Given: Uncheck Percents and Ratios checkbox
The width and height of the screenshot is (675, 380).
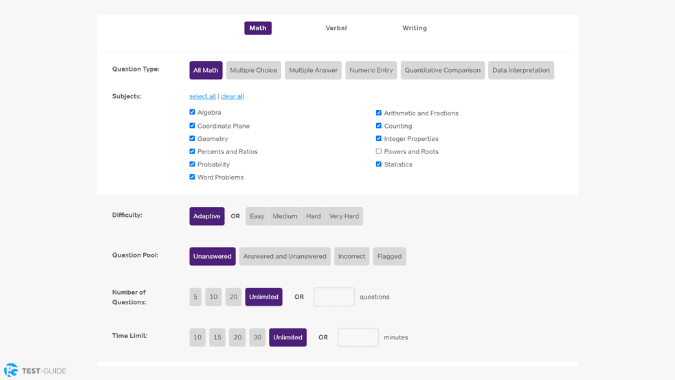Looking at the screenshot, I should (x=192, y=151).
